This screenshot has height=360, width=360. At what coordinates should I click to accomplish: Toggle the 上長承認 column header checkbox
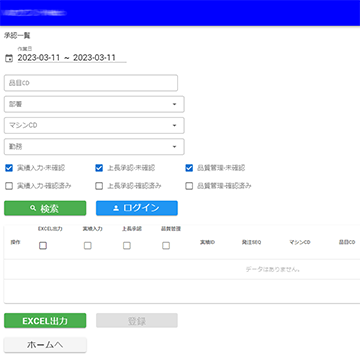pos(127,246)
